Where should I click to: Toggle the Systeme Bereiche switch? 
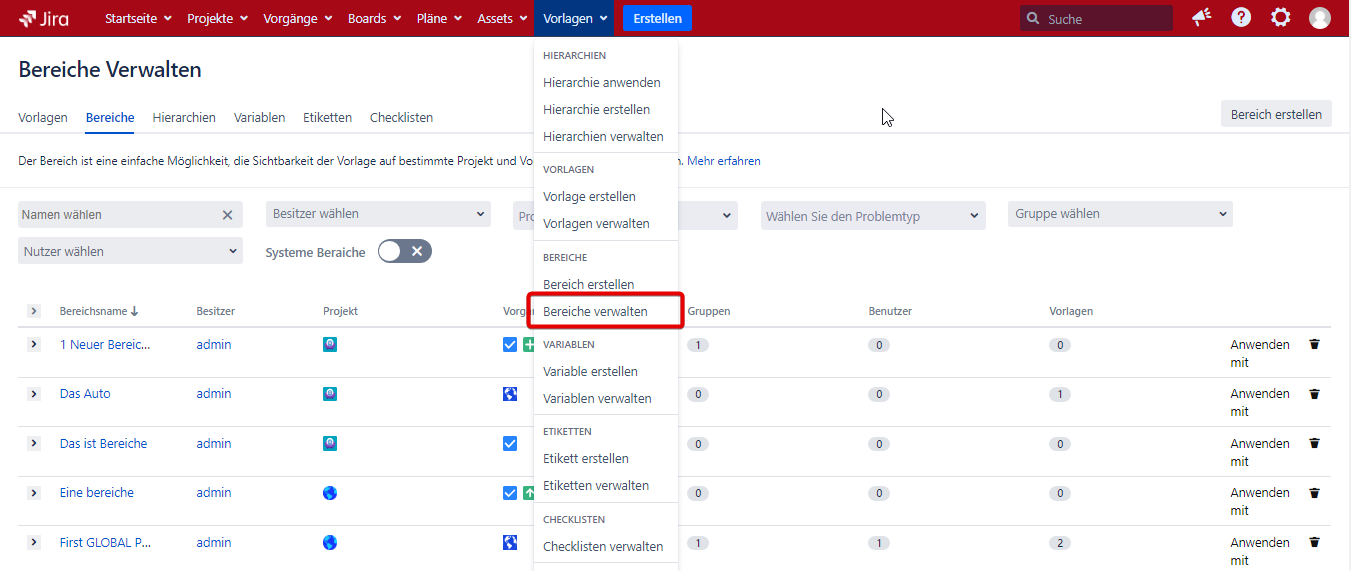[404, 251]
